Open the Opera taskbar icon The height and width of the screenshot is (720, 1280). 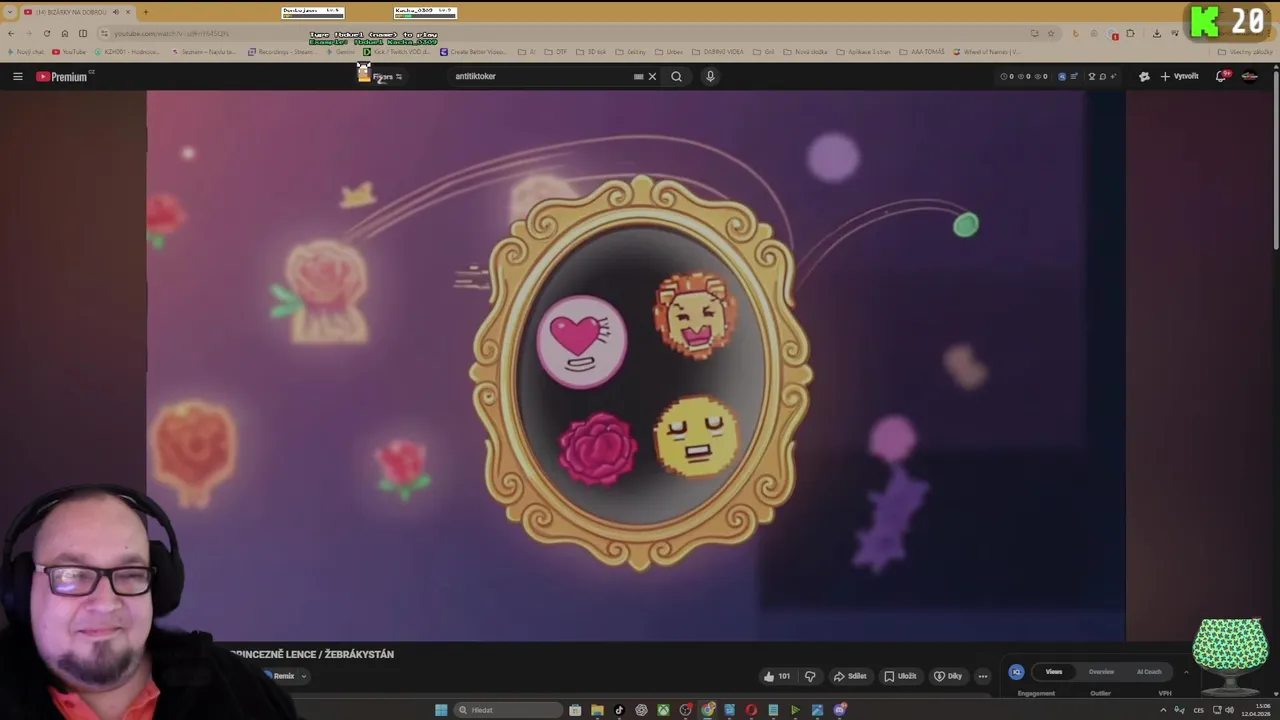(751, 710)
